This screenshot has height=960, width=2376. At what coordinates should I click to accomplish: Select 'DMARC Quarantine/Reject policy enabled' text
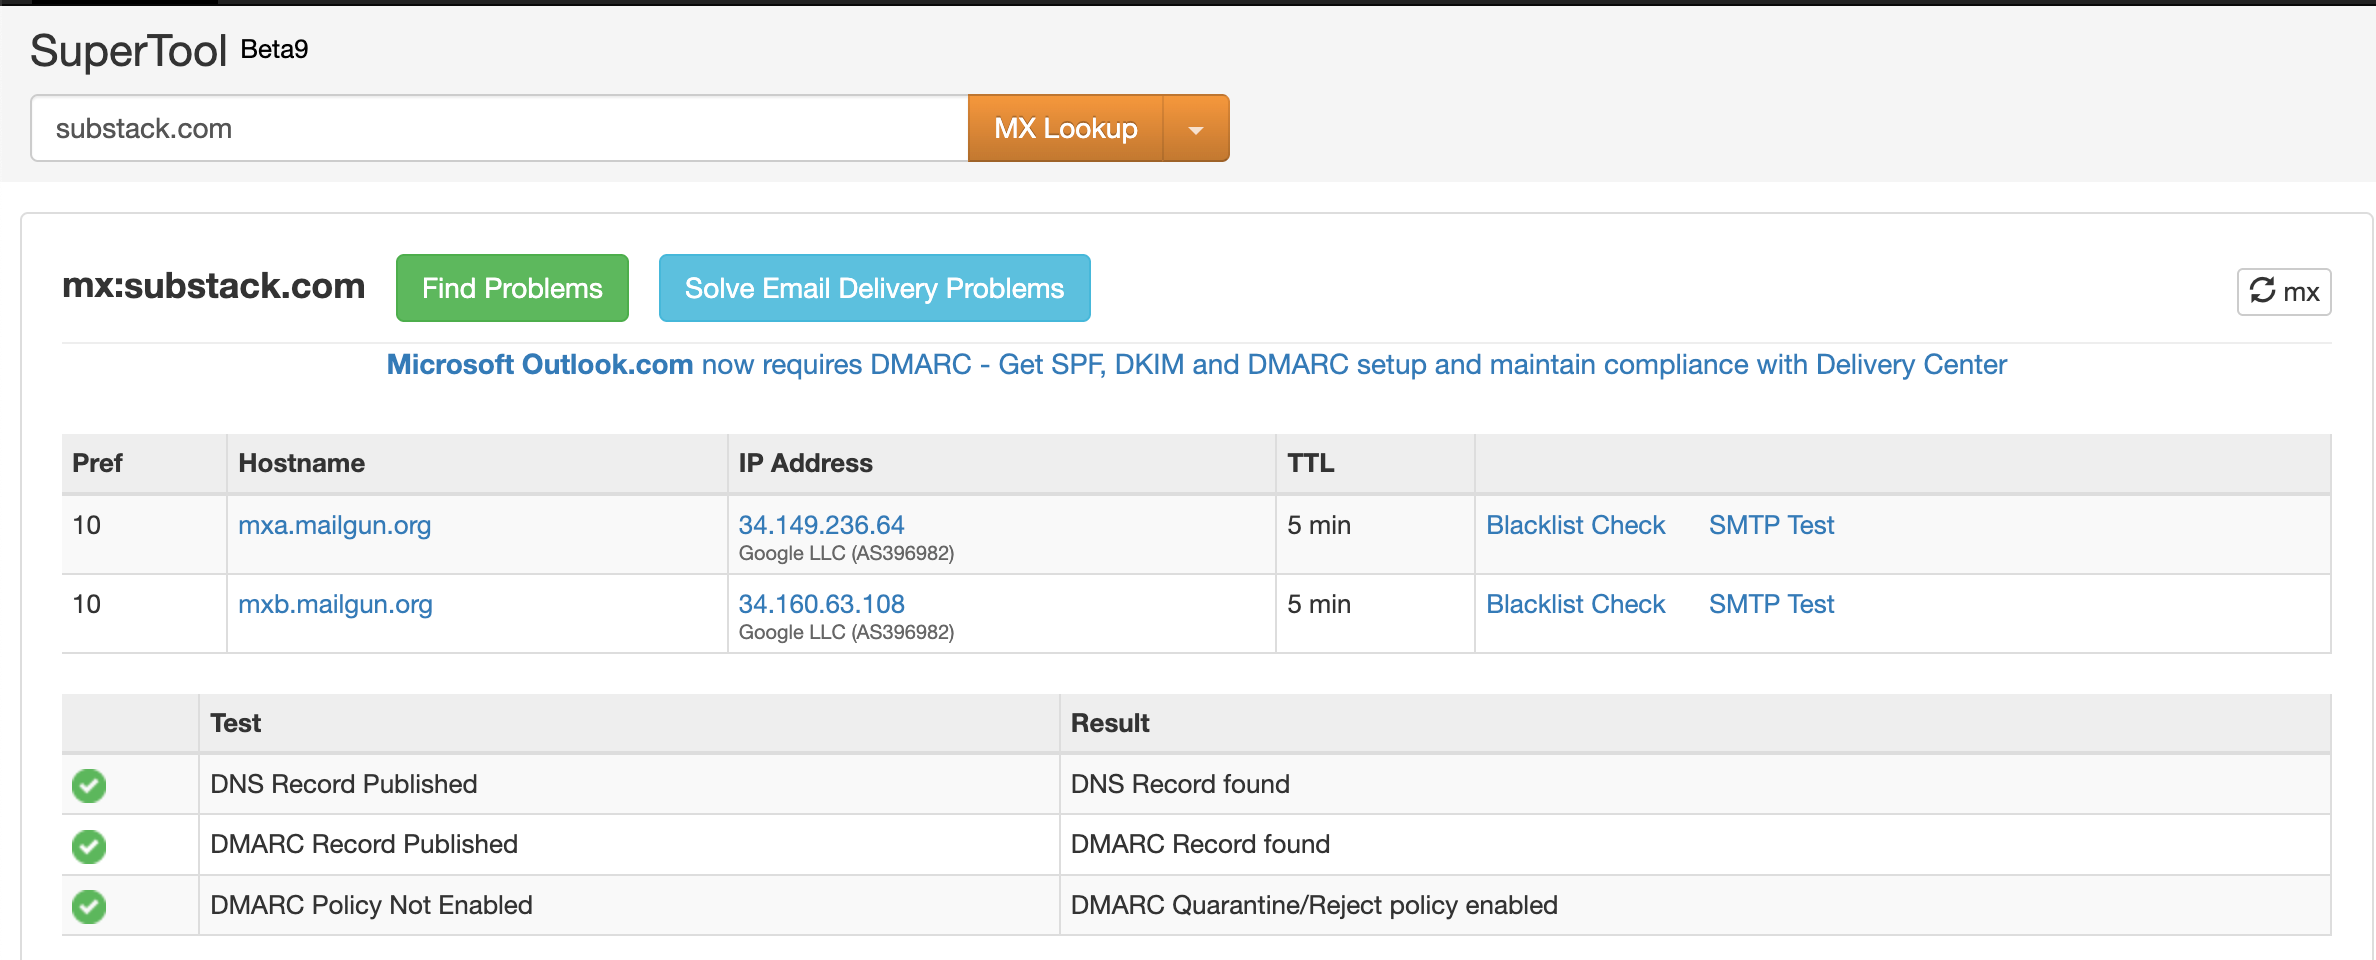point(1314,905)
